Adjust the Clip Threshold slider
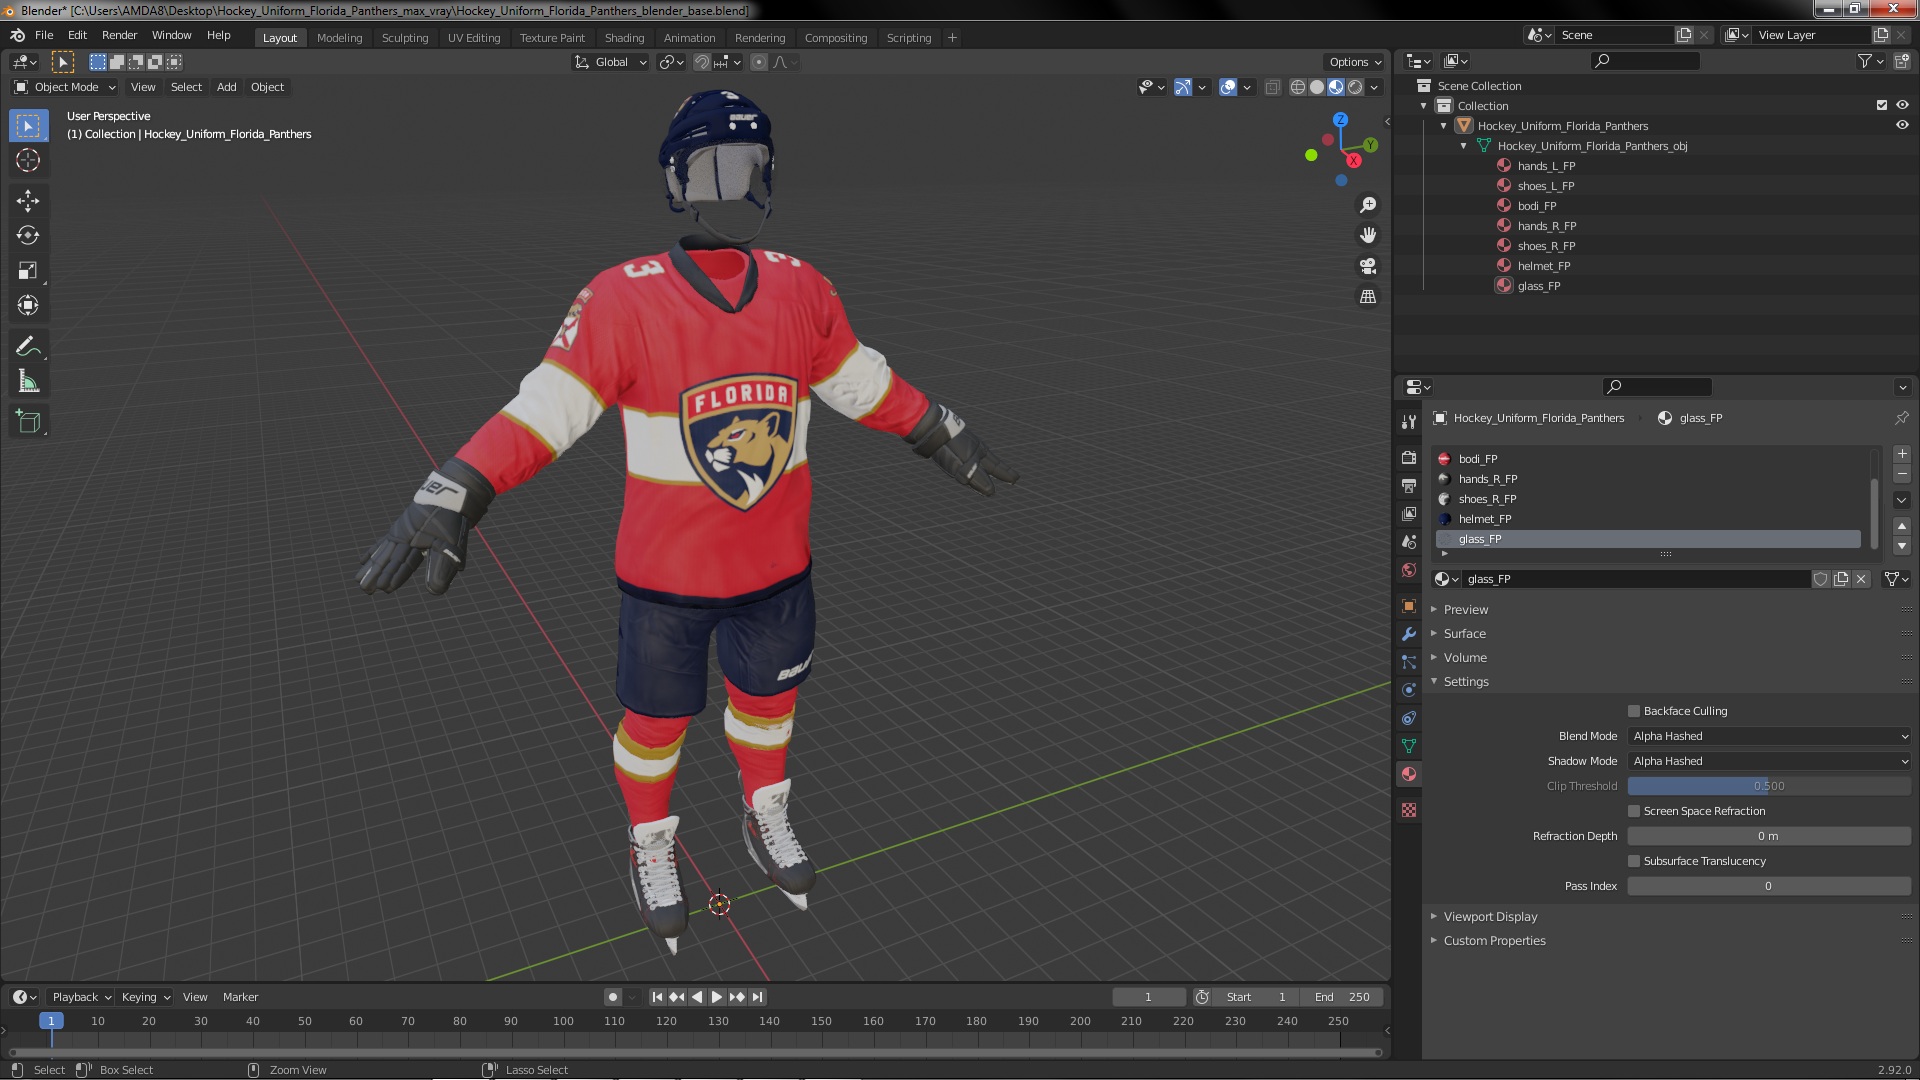This screenshot has width=1920, height=1080. [x=1769, y=786]
